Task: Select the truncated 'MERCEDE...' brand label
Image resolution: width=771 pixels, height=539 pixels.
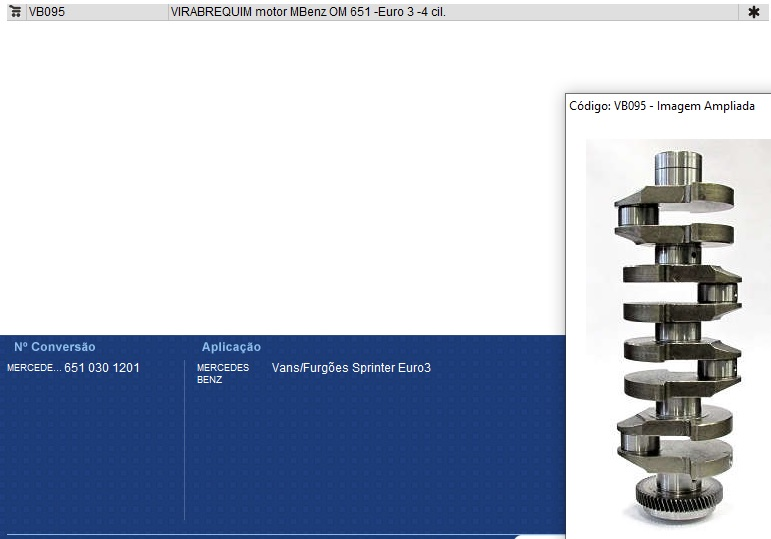Action: tap(34, 368)
